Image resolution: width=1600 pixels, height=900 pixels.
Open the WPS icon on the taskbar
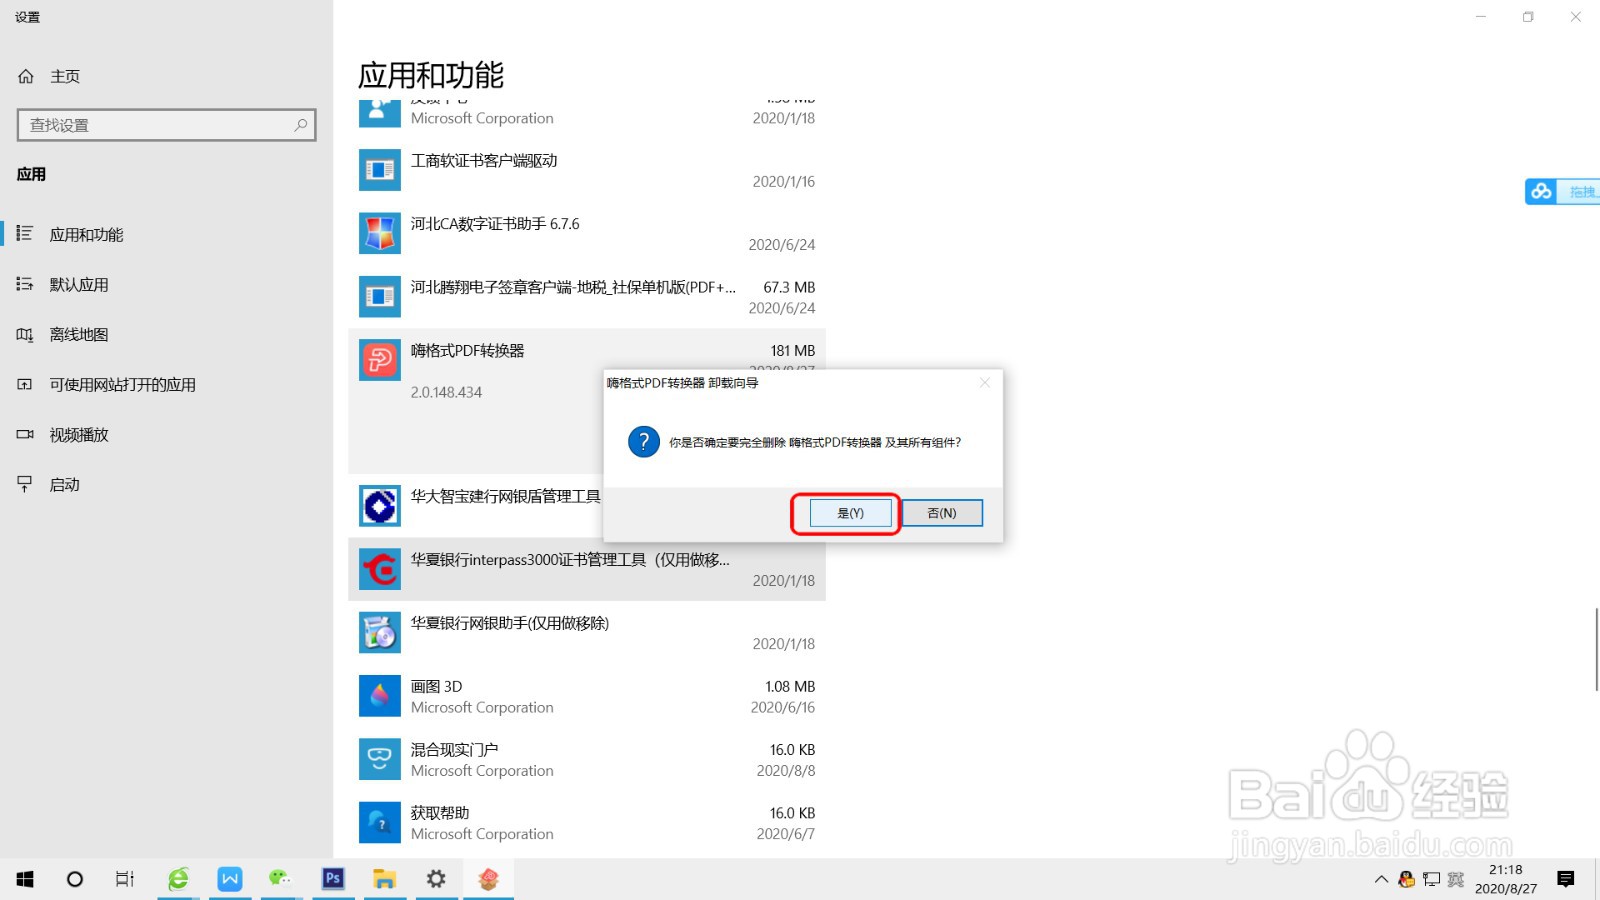[230, 879]
